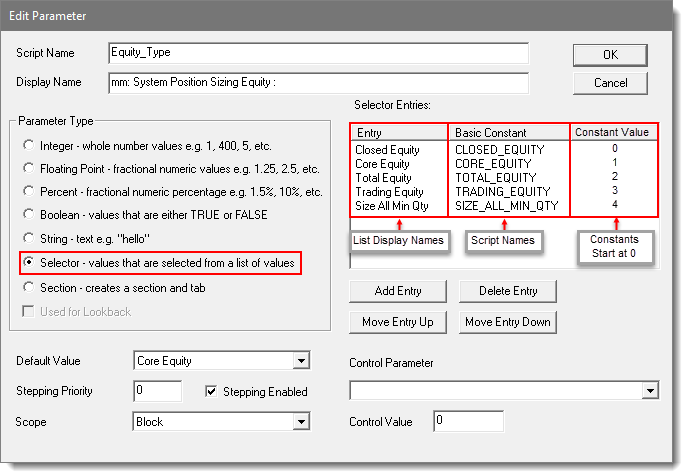Select the Closed Equity list entry
The width and height of the screenshot is (682, 472).
click(x=388, y=149)
